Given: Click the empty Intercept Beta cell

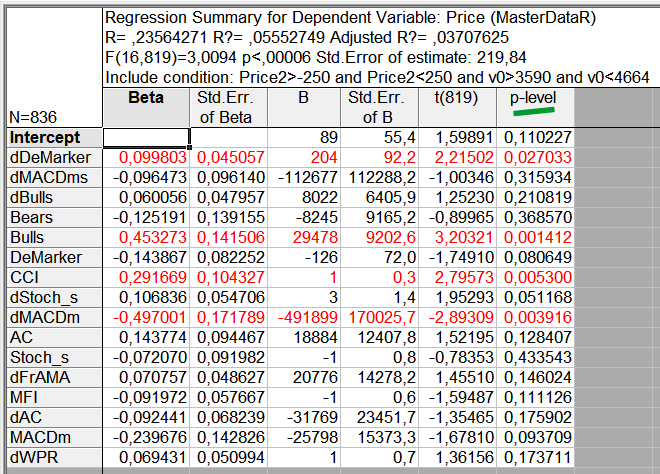Looking at the screenshot, I should pos(146,138).
